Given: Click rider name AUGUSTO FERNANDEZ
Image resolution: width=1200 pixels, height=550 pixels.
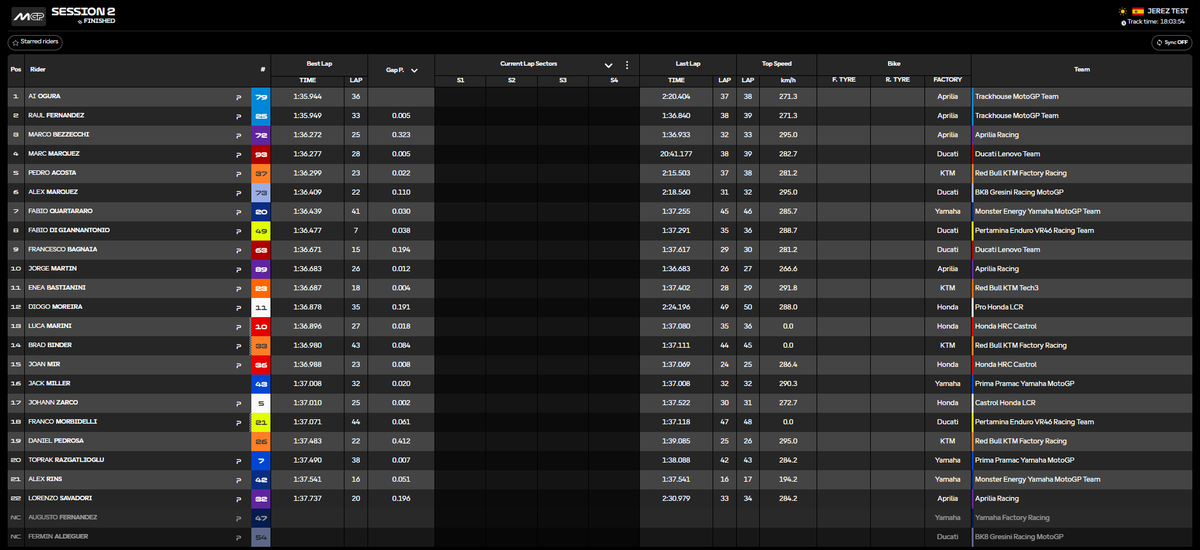Looking at the screenshot, I should pos(64,517).
